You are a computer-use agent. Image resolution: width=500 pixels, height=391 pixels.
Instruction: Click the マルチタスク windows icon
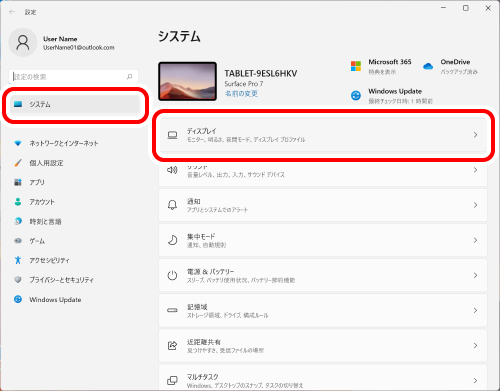point(172,380)
